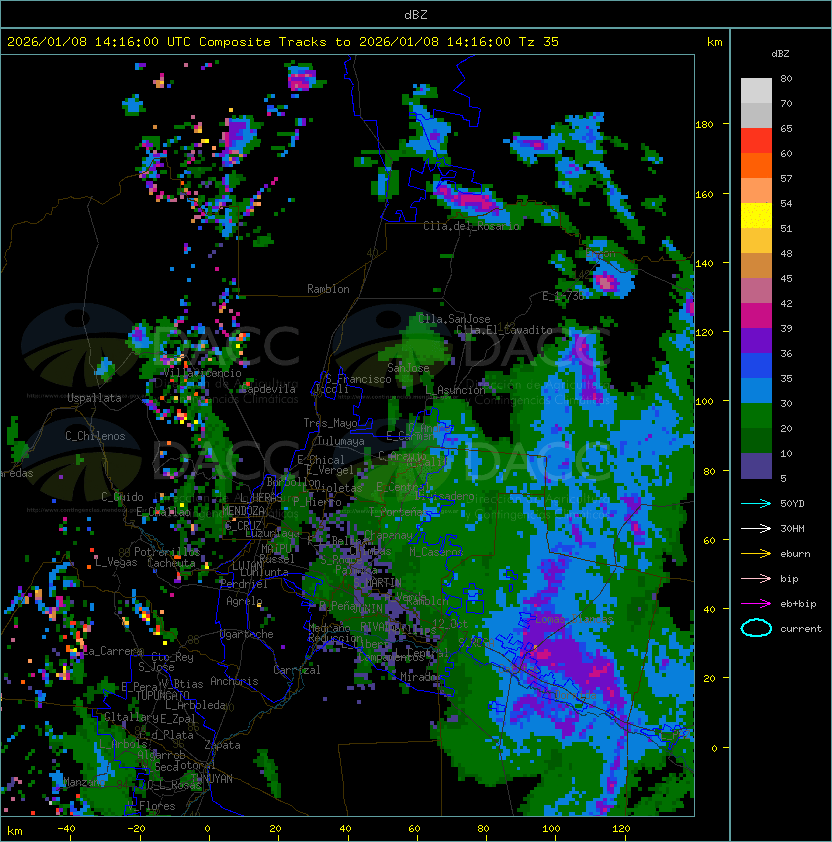Click the yellow eburn arrow in legend

pos(756,553)
